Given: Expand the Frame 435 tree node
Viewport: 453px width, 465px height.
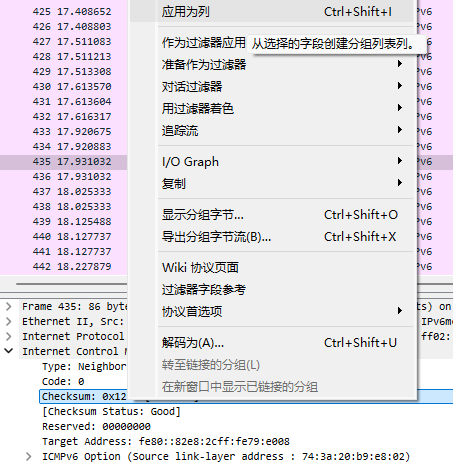Looking at the screenshot, I should pos(9,306).
